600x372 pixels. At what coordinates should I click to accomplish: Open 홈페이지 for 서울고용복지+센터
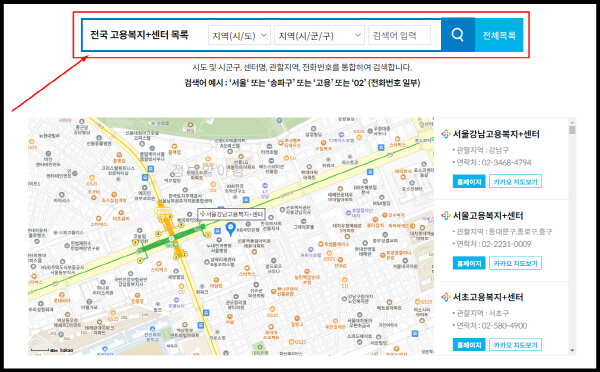(469, 263)
